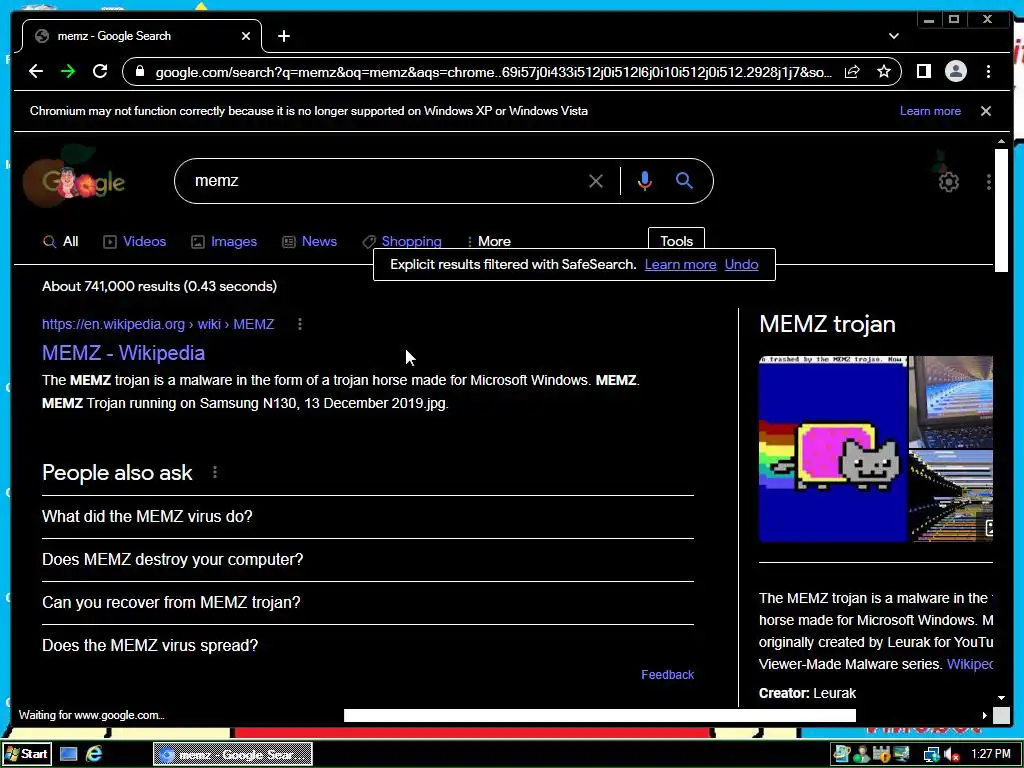Switch to the Shopping tab
Image resolution: width=1024 pixels, height=768 pixels.
point(402,242)
